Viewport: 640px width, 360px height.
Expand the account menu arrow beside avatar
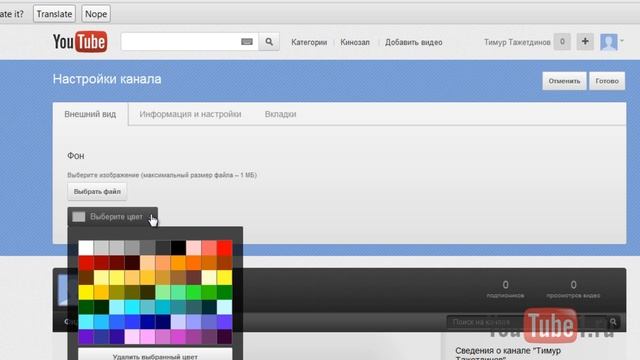[622, 40]
